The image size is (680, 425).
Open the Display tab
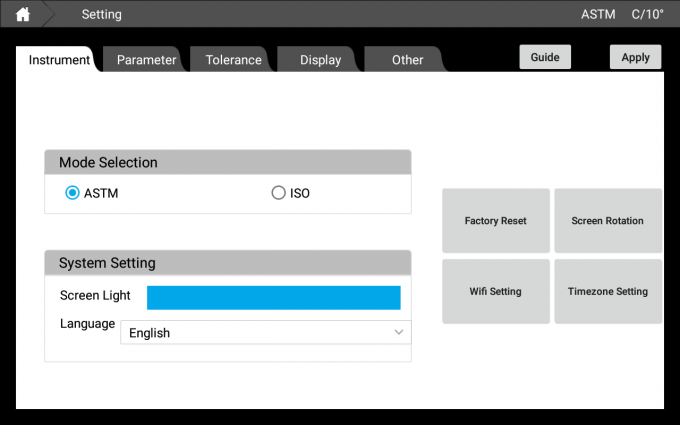click(320, 60)
